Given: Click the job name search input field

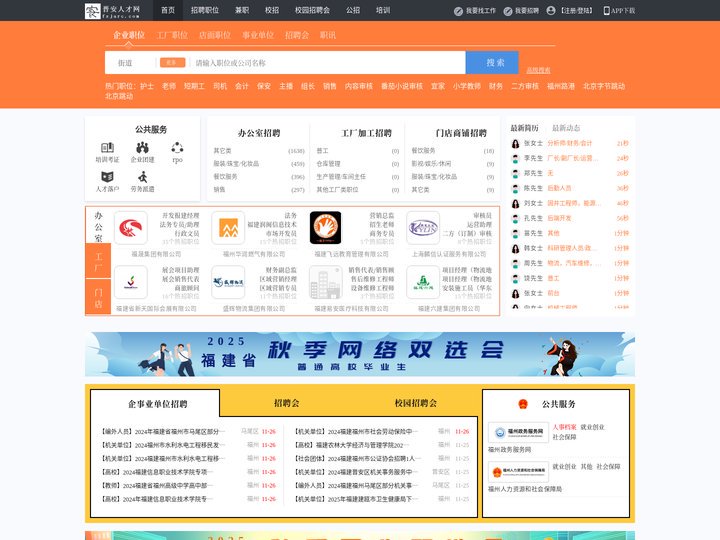Looking at the screenshot, I should point(328,63).
